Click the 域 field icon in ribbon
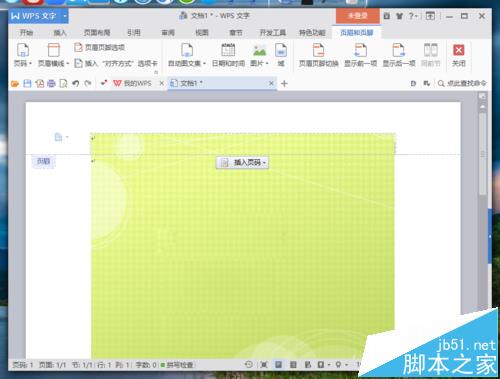Screen dimensions: 500x379 pos(281,50)
